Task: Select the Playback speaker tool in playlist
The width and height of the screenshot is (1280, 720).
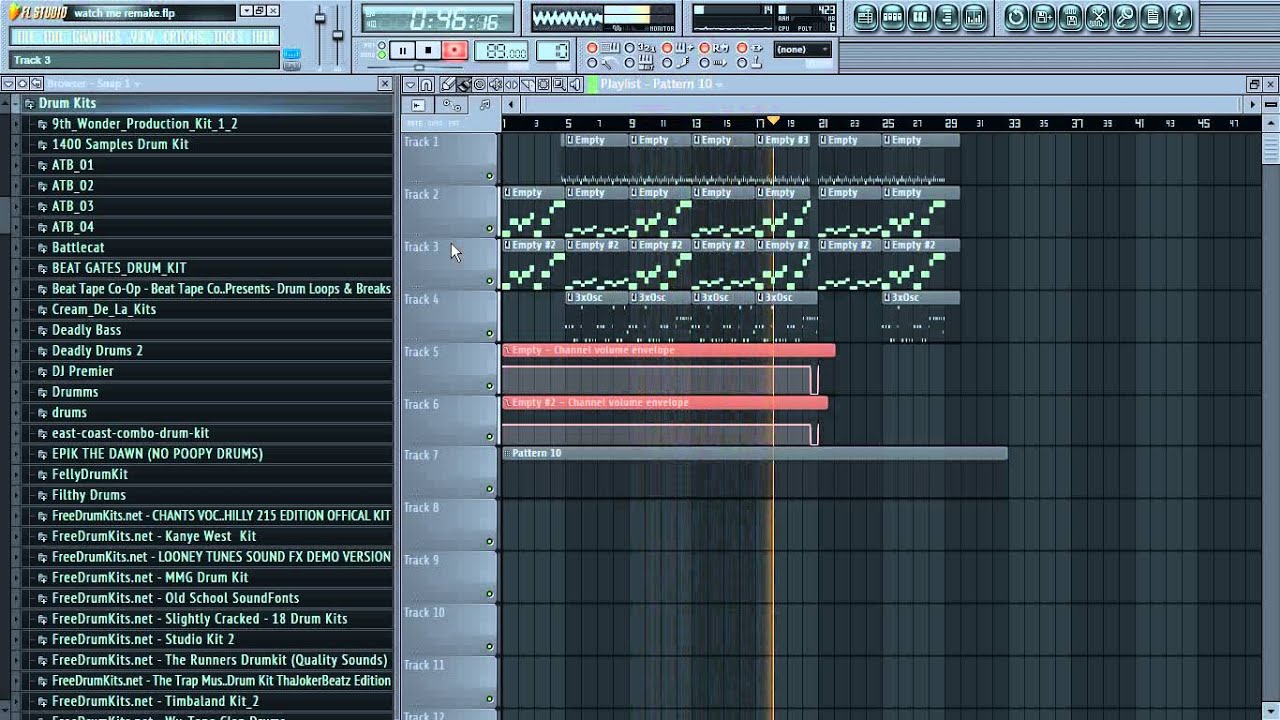Action: click(575, 84)
